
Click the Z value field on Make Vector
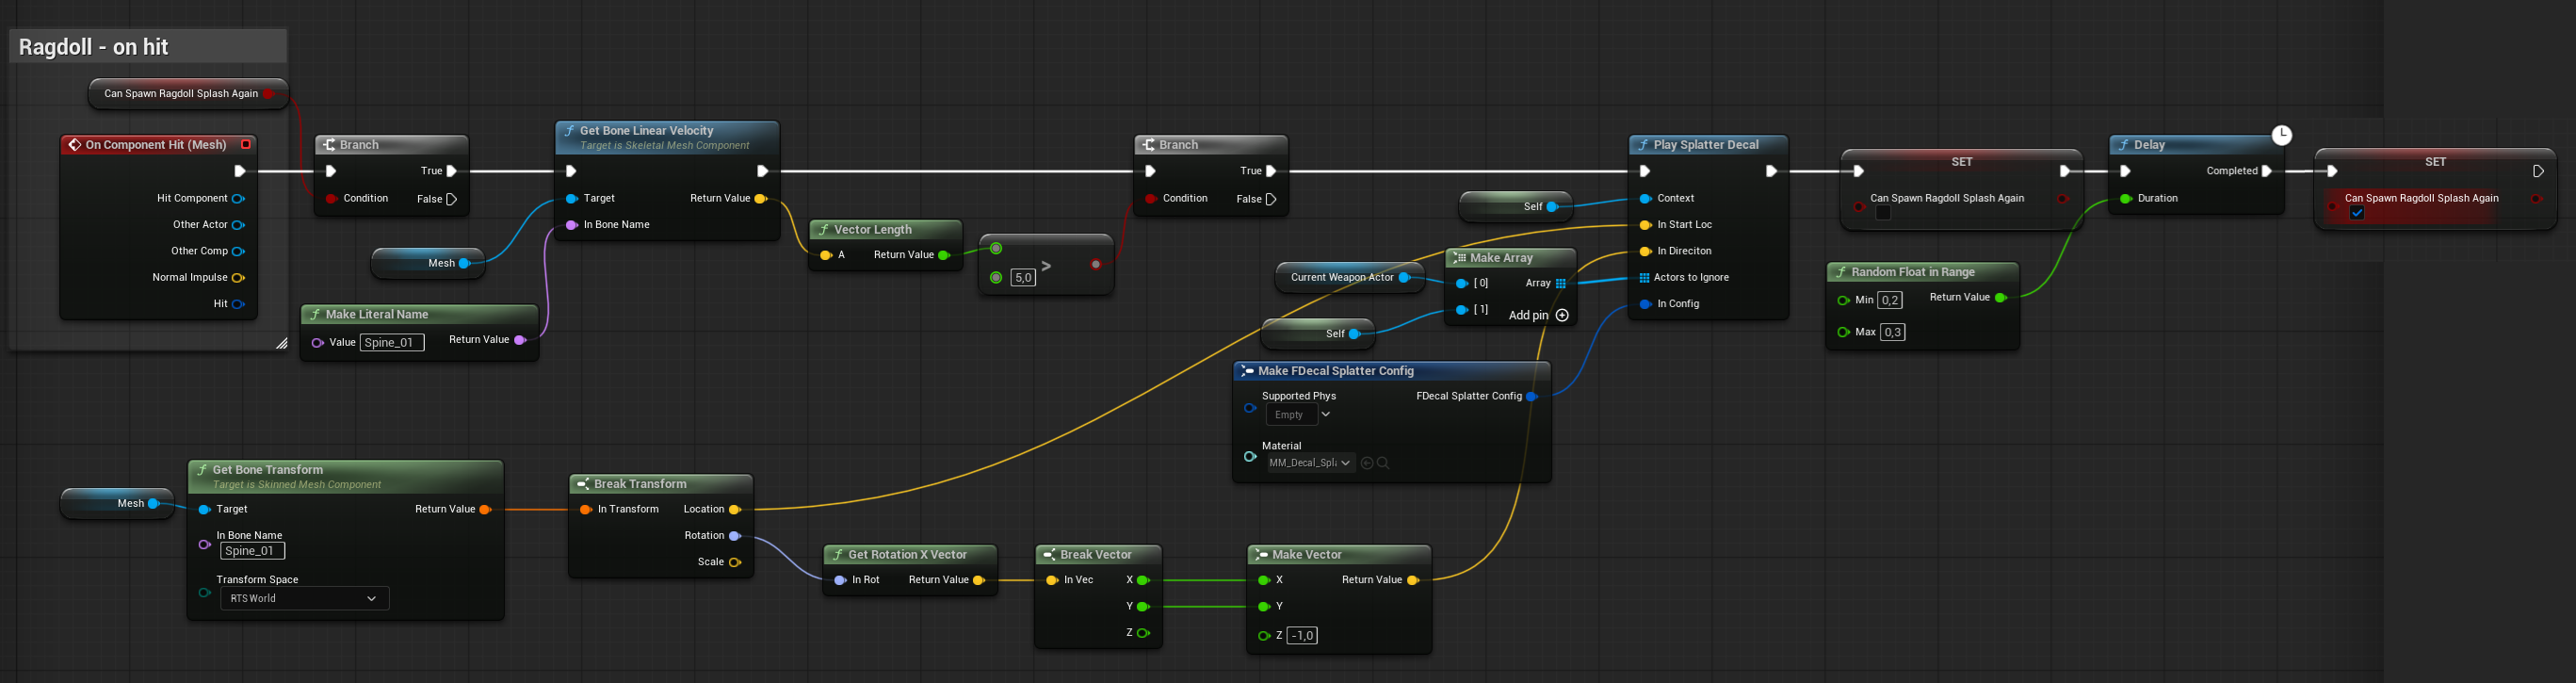[1301, 636]
